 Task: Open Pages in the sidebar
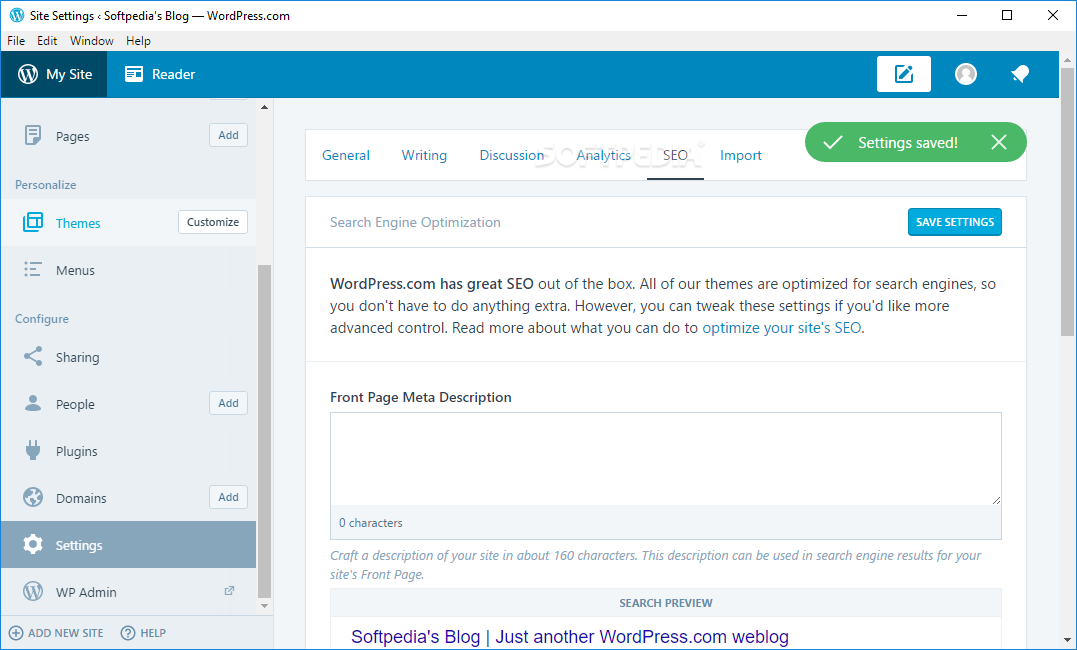tap(72, 136)
